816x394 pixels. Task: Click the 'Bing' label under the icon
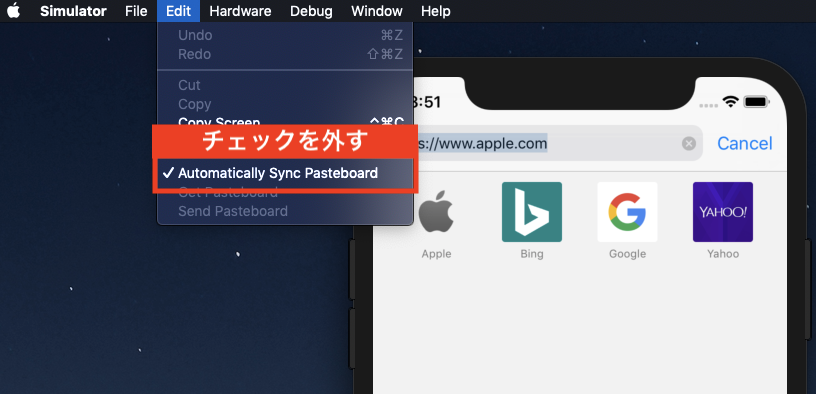[532, 254]
